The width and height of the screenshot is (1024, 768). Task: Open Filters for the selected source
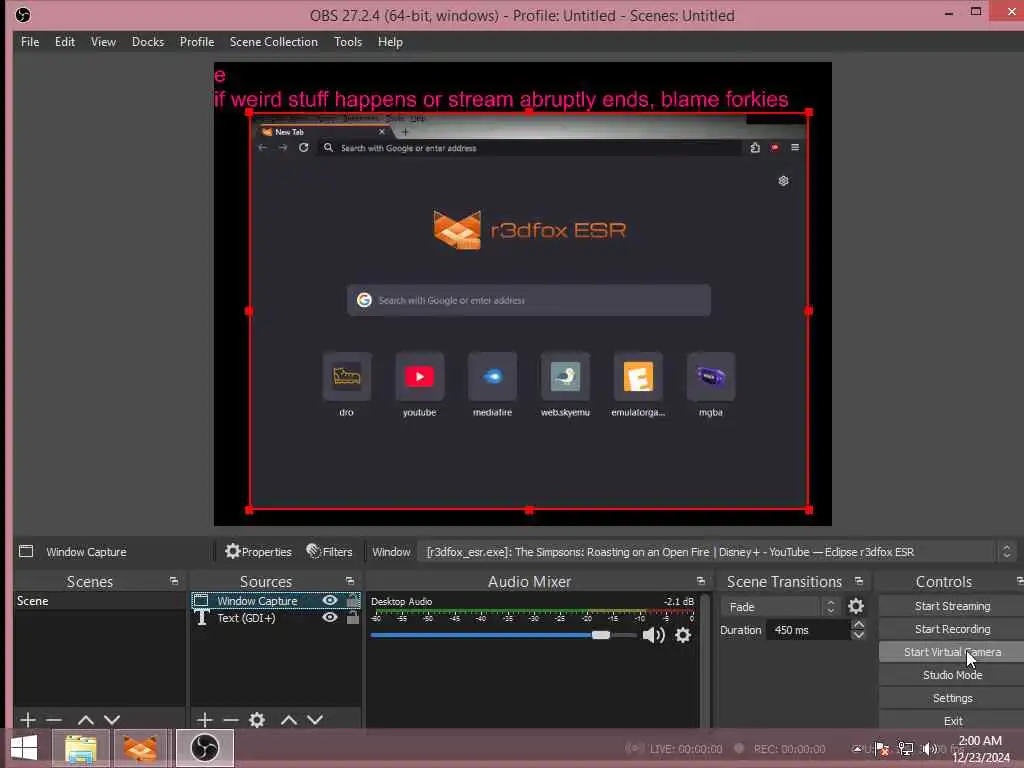(x=329, y=552)
